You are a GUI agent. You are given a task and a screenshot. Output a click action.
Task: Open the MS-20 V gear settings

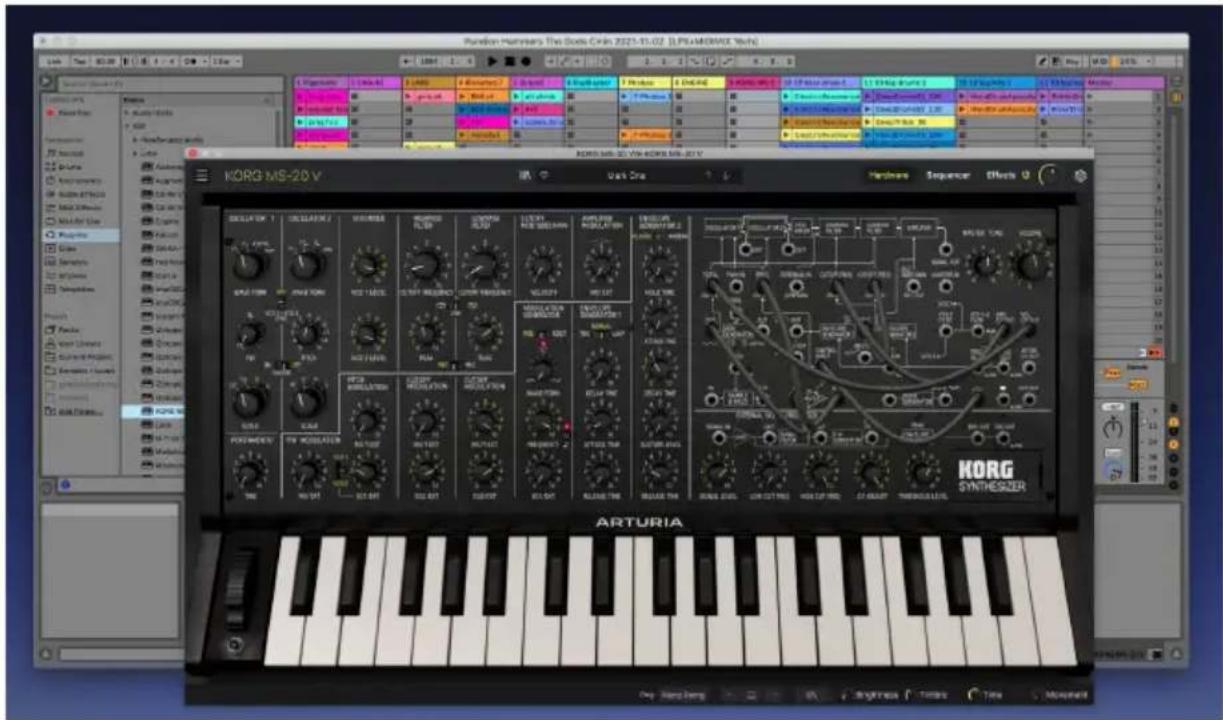coord(1079,175)
